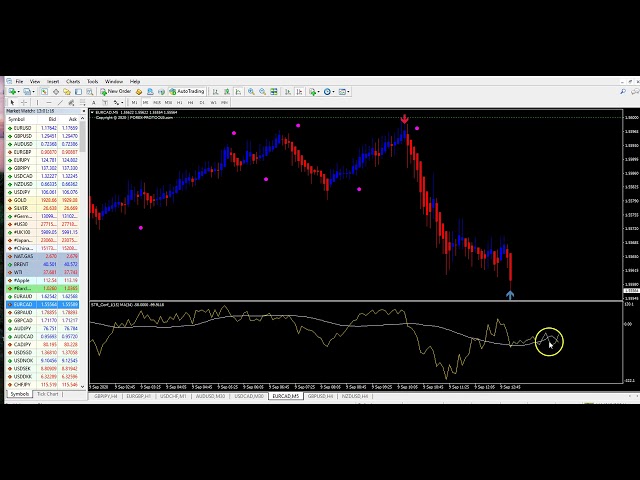Switch to the Tick Chart tab
This screenshot has height=480, width=640.
click(x=48, y=394)
